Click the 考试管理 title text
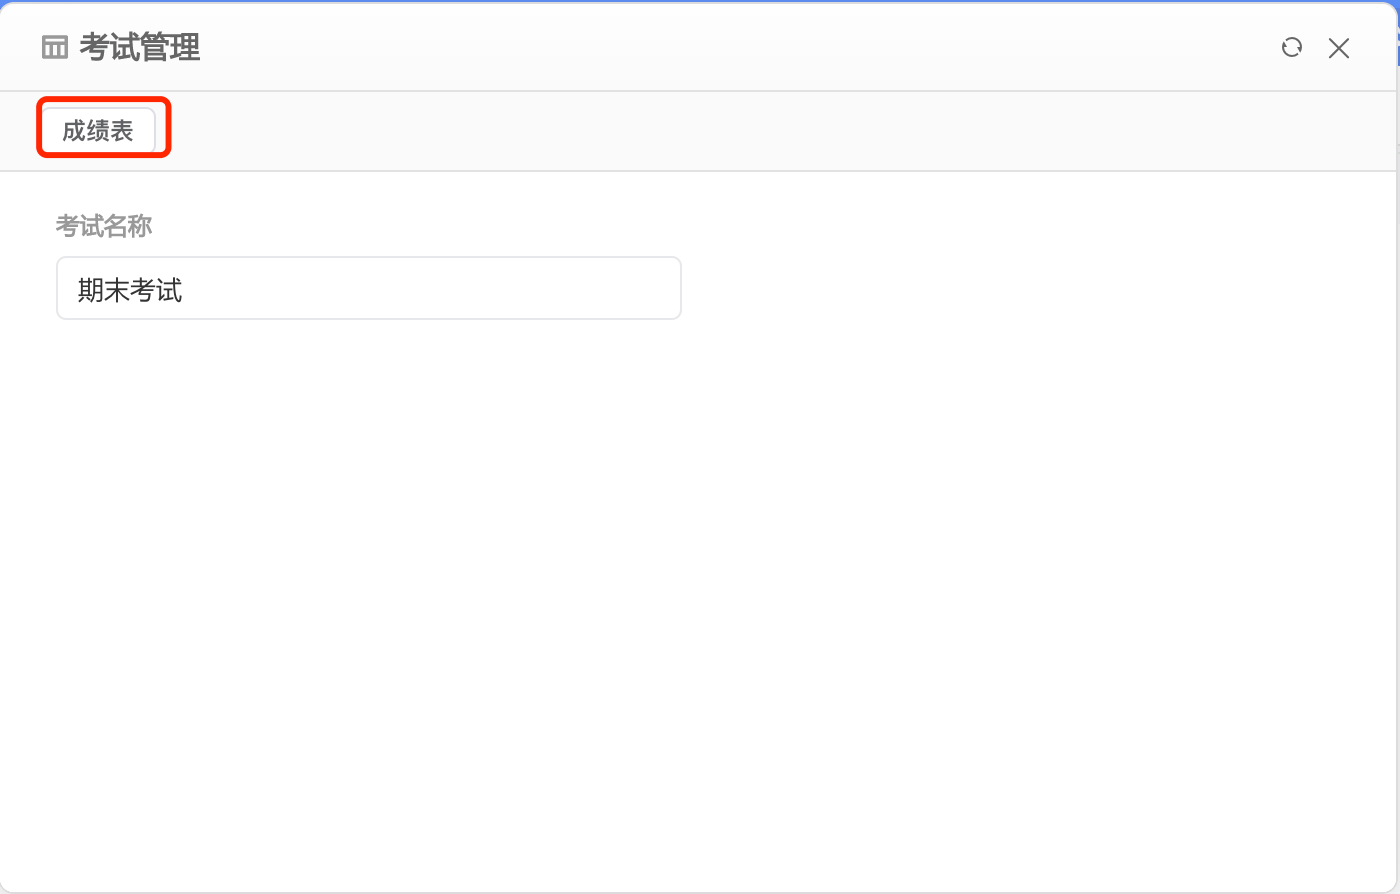Viewport: 1400px width, 894px height. click(140, 47)
